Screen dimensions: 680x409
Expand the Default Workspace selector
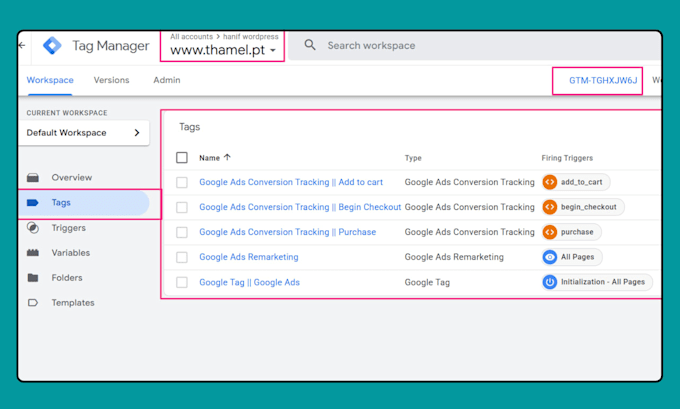[x=84, y=133]
